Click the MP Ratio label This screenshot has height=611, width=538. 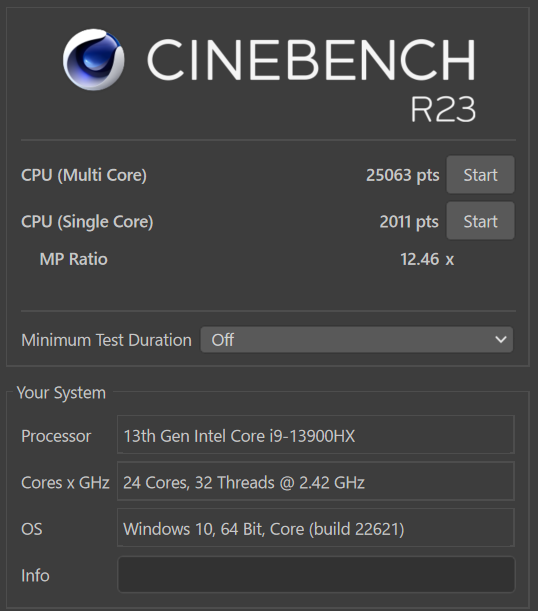point(74,259)
